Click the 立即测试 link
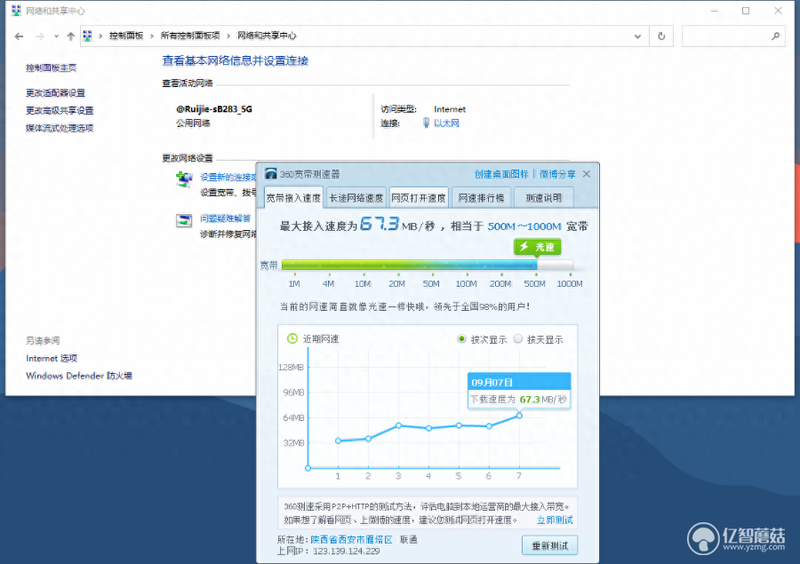This screenshot has width=800, height=564. click(555, 520)
